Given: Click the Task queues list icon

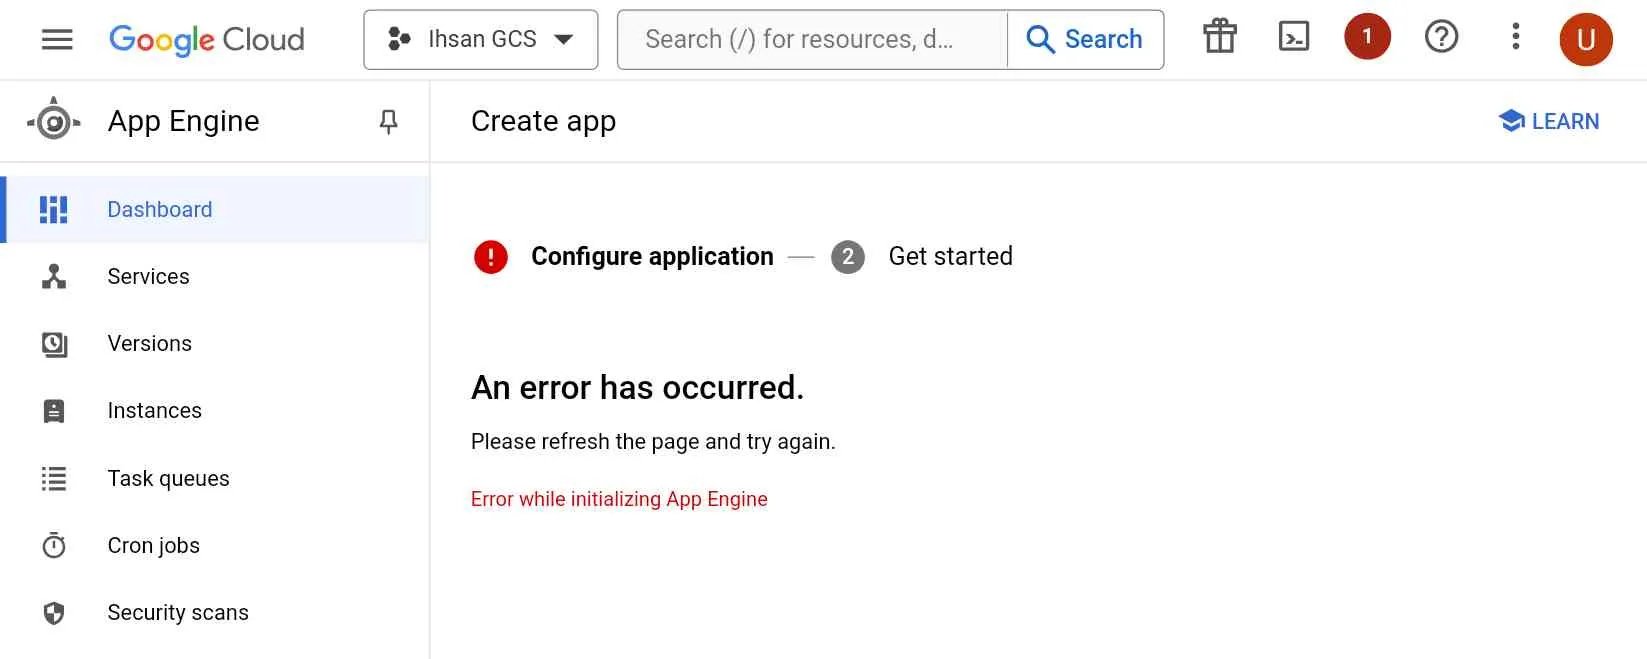Looking at the screenshot, I should coord(54,478).
